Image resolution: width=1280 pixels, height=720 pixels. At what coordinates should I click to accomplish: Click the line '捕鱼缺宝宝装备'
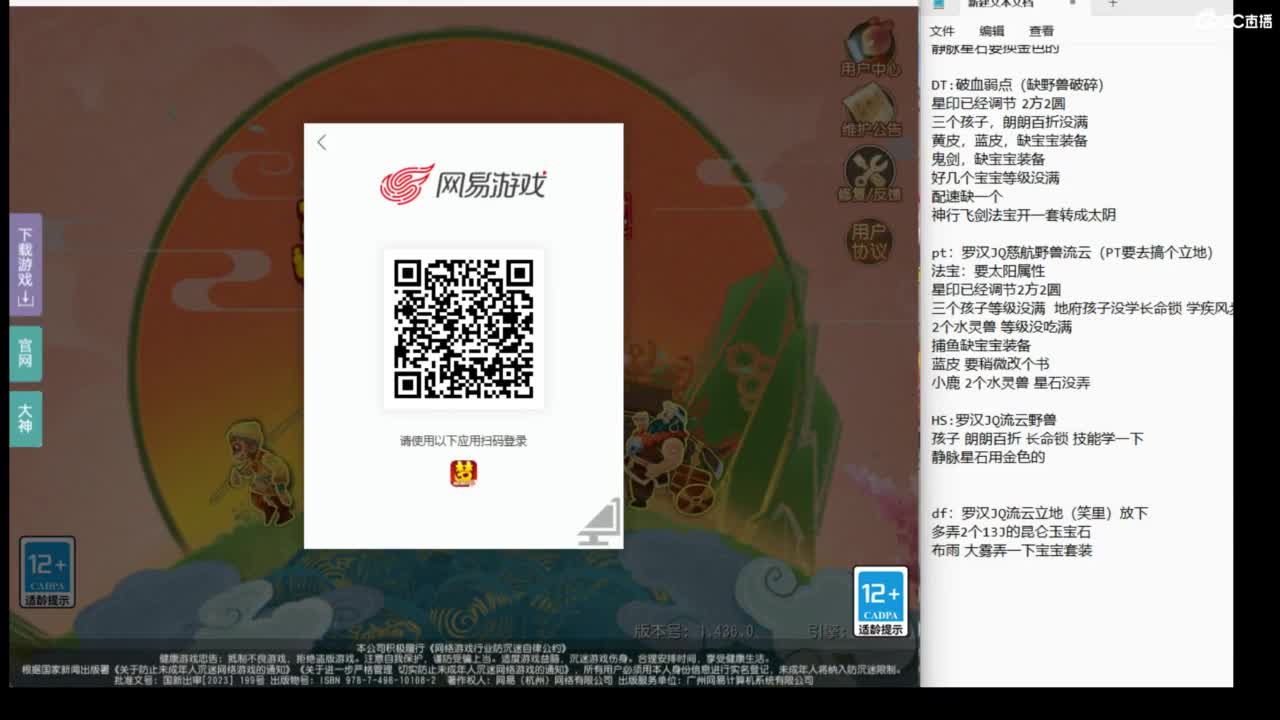pyautogui.click(x=981, y=346)
